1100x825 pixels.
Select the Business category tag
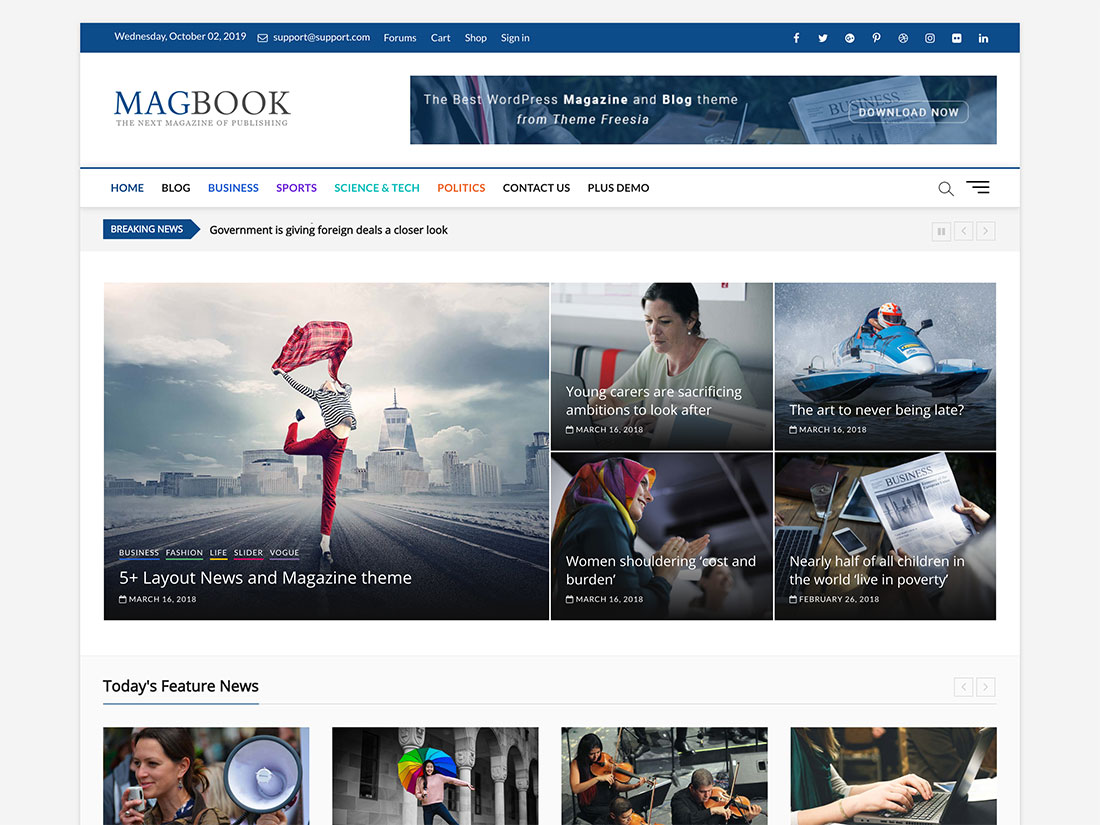click(139, 553)
